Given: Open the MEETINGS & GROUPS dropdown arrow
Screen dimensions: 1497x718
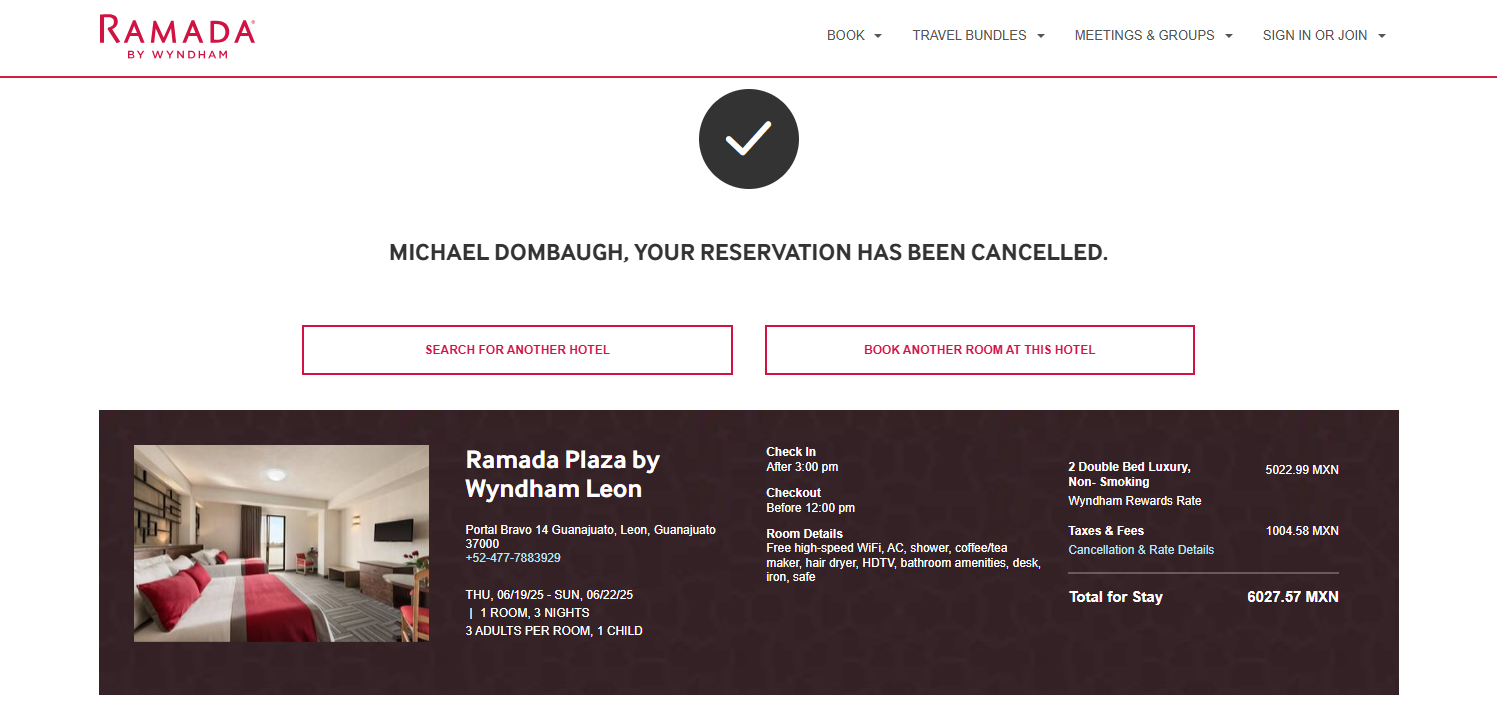Looking at the screenshot, I should pyautogui.click(x=1228, y=35).
